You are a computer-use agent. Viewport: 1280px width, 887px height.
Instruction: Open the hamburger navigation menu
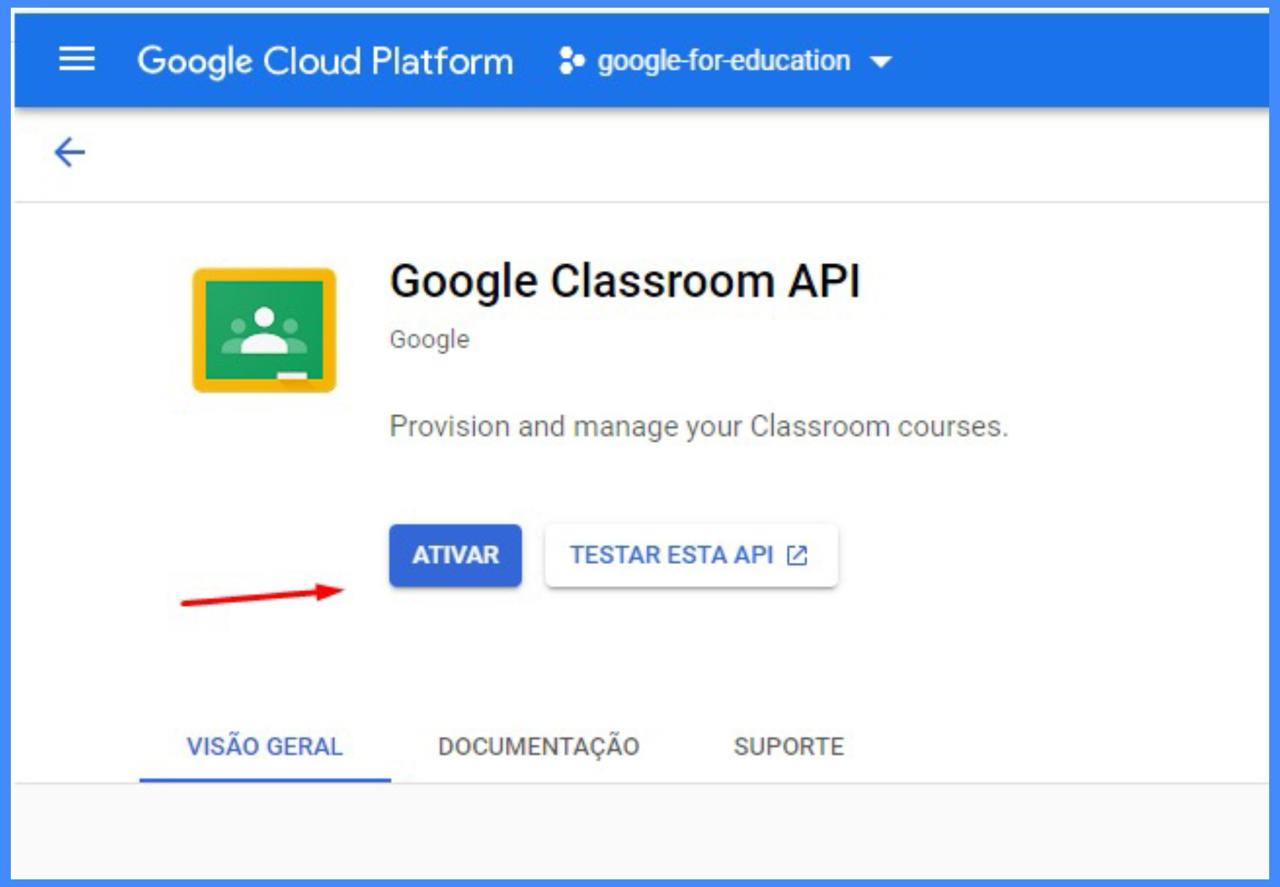click(77, 60)
